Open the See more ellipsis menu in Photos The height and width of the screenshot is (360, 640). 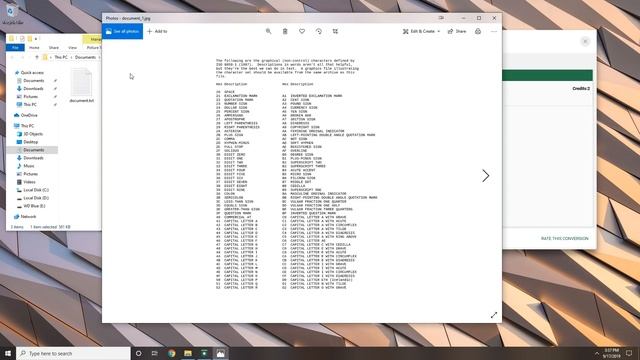(x=494, y=31)
